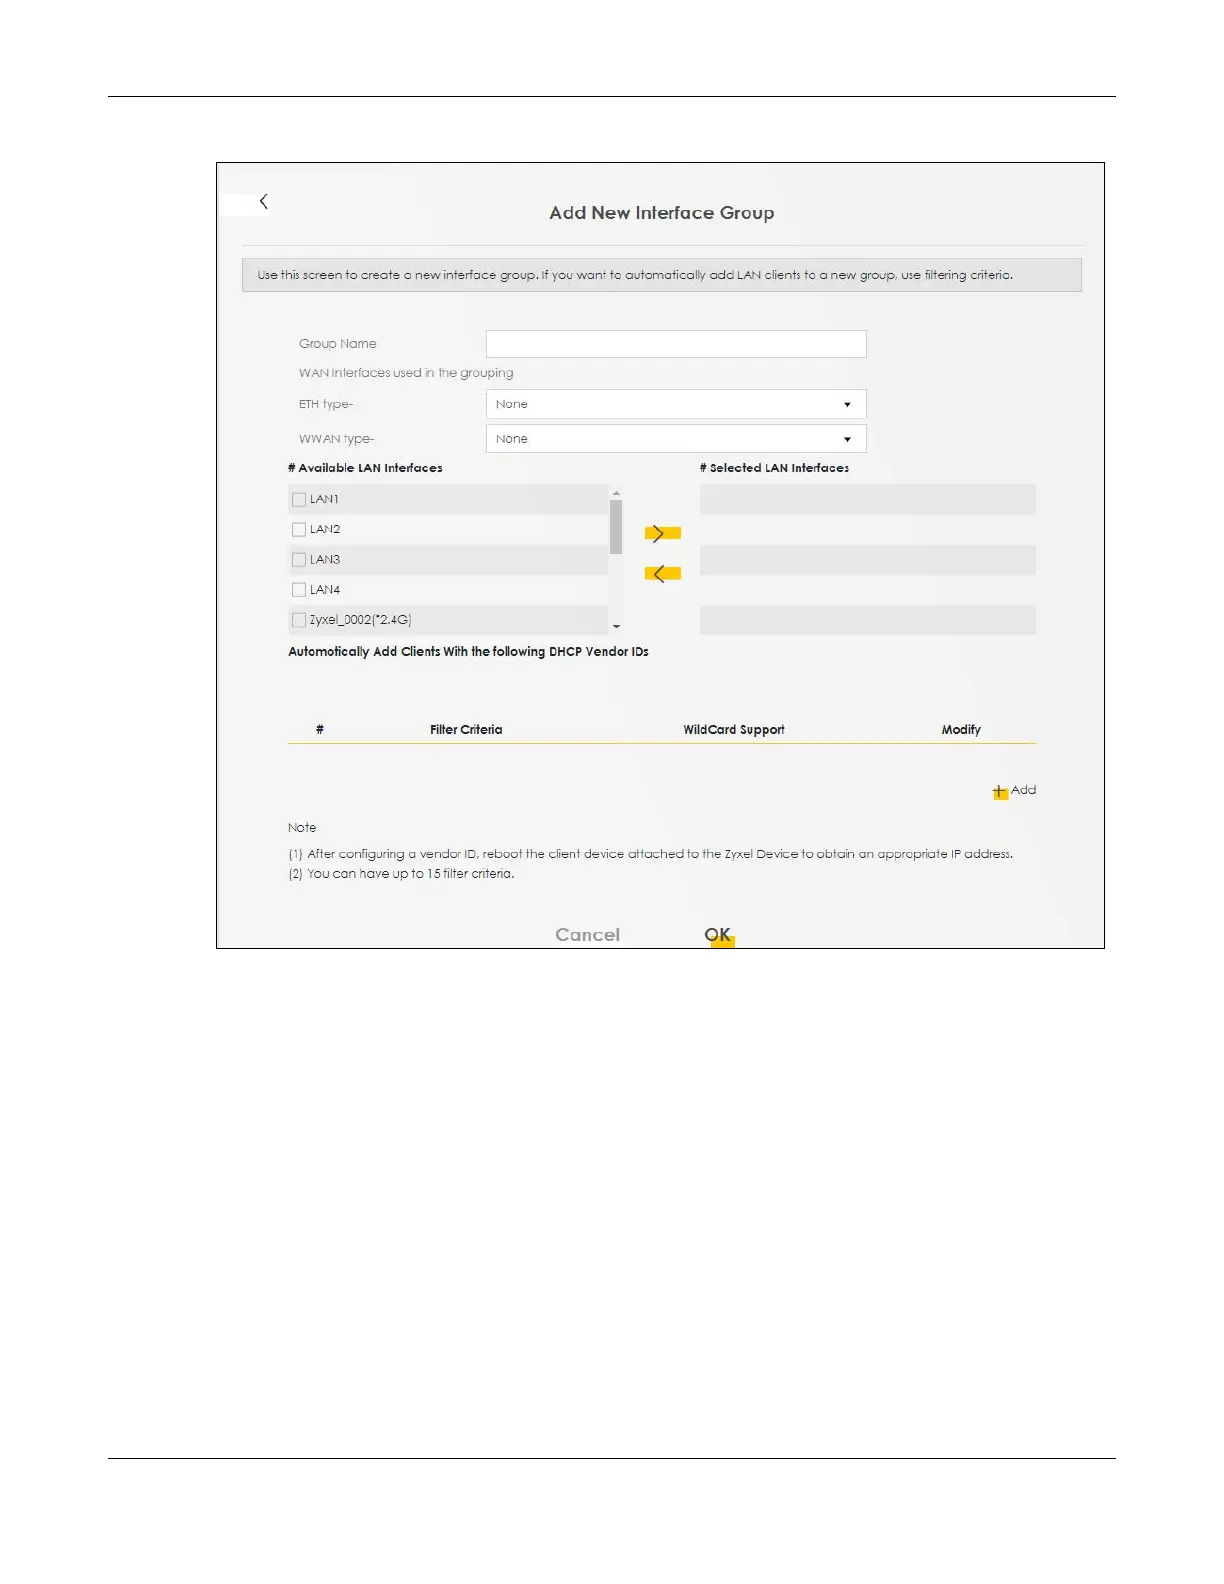Click OK to save the group
The image size is (1224, 1584).
718,935
